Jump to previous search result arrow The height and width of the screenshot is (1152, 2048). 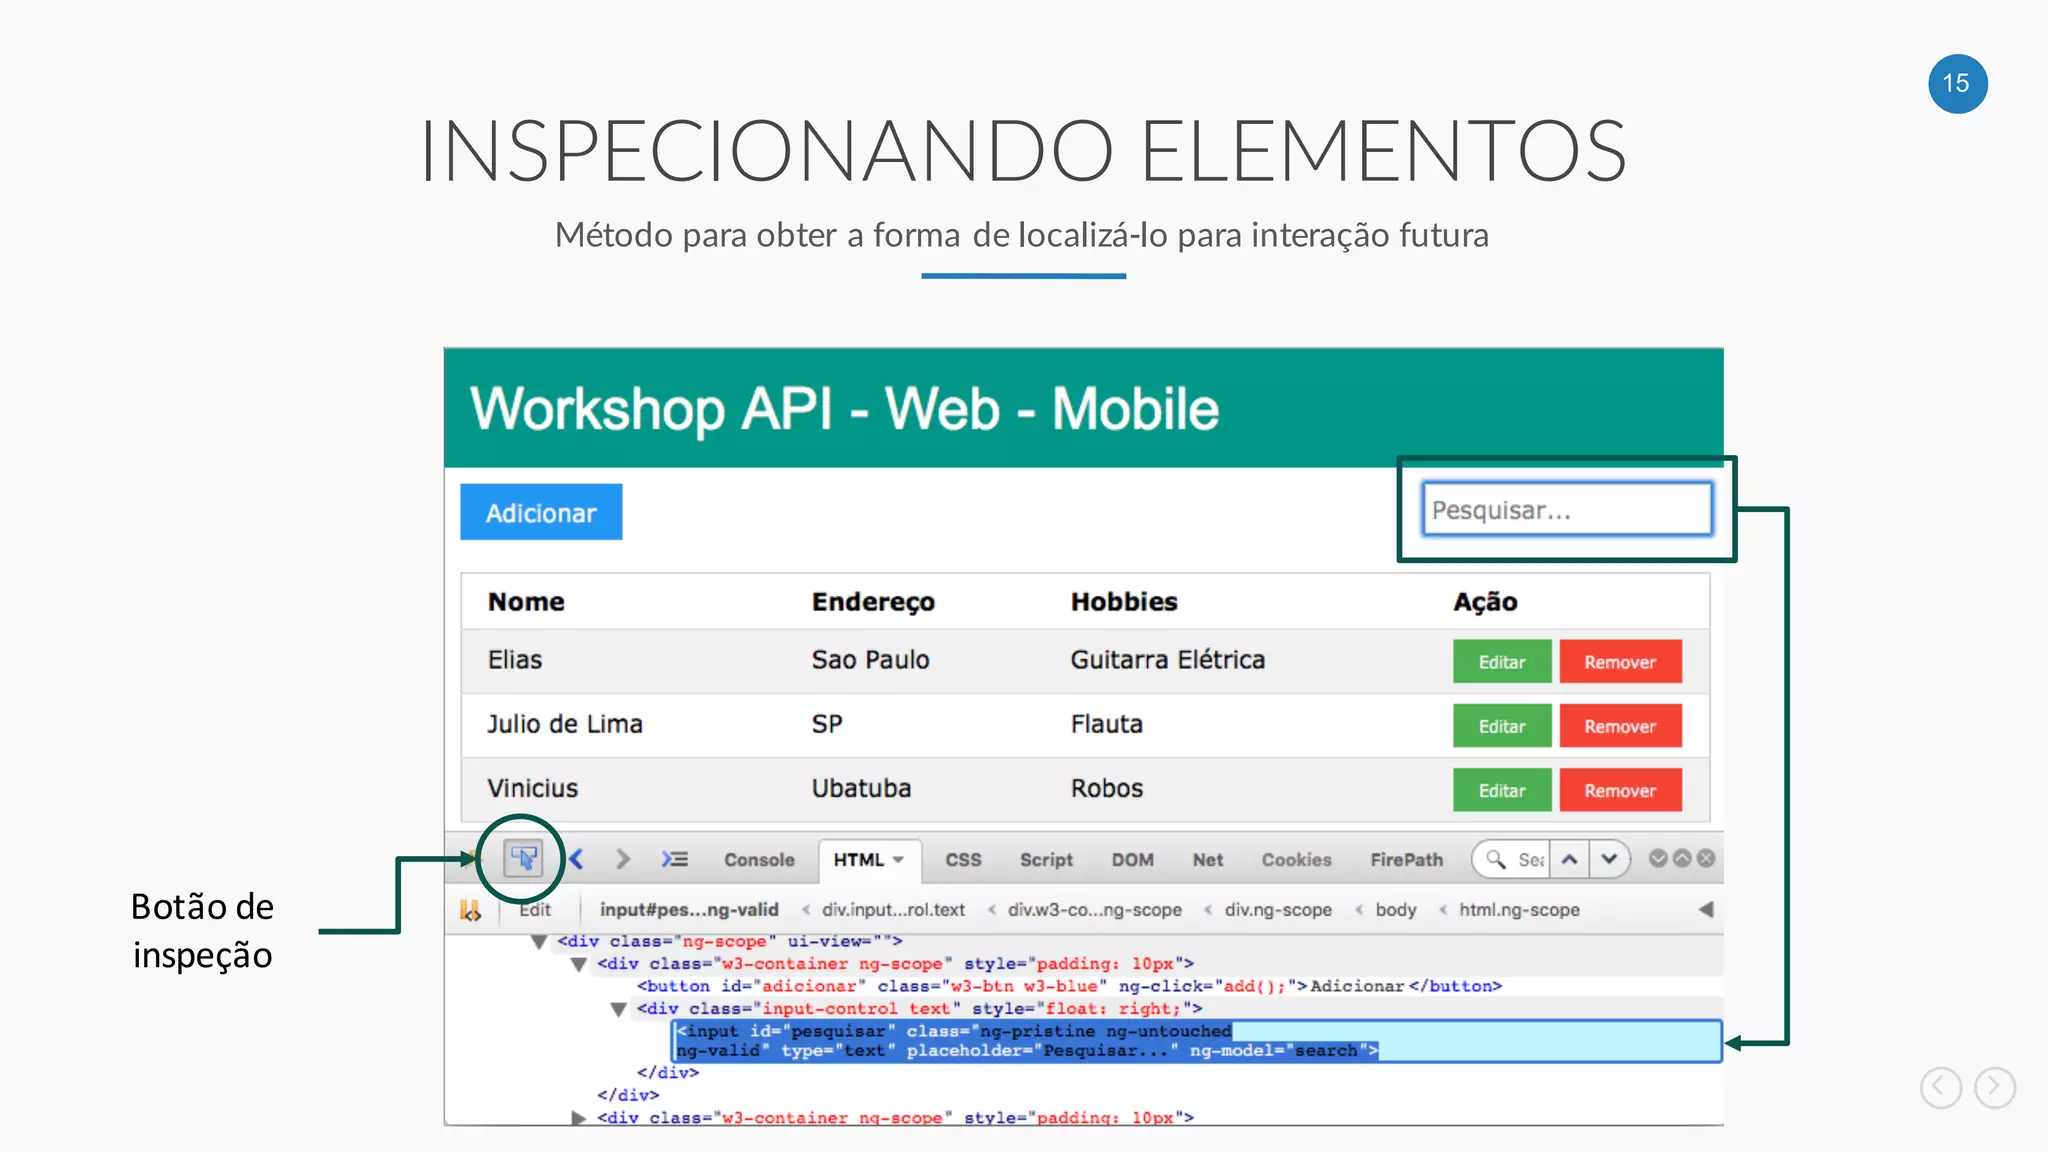pos(1570,859)
